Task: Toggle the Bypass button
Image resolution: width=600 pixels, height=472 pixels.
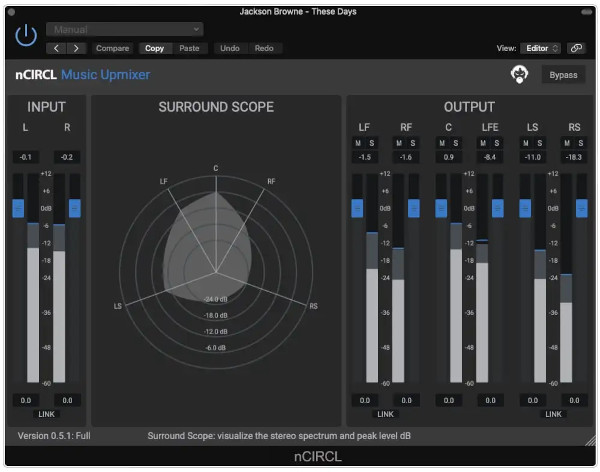Action: [563, 75]
